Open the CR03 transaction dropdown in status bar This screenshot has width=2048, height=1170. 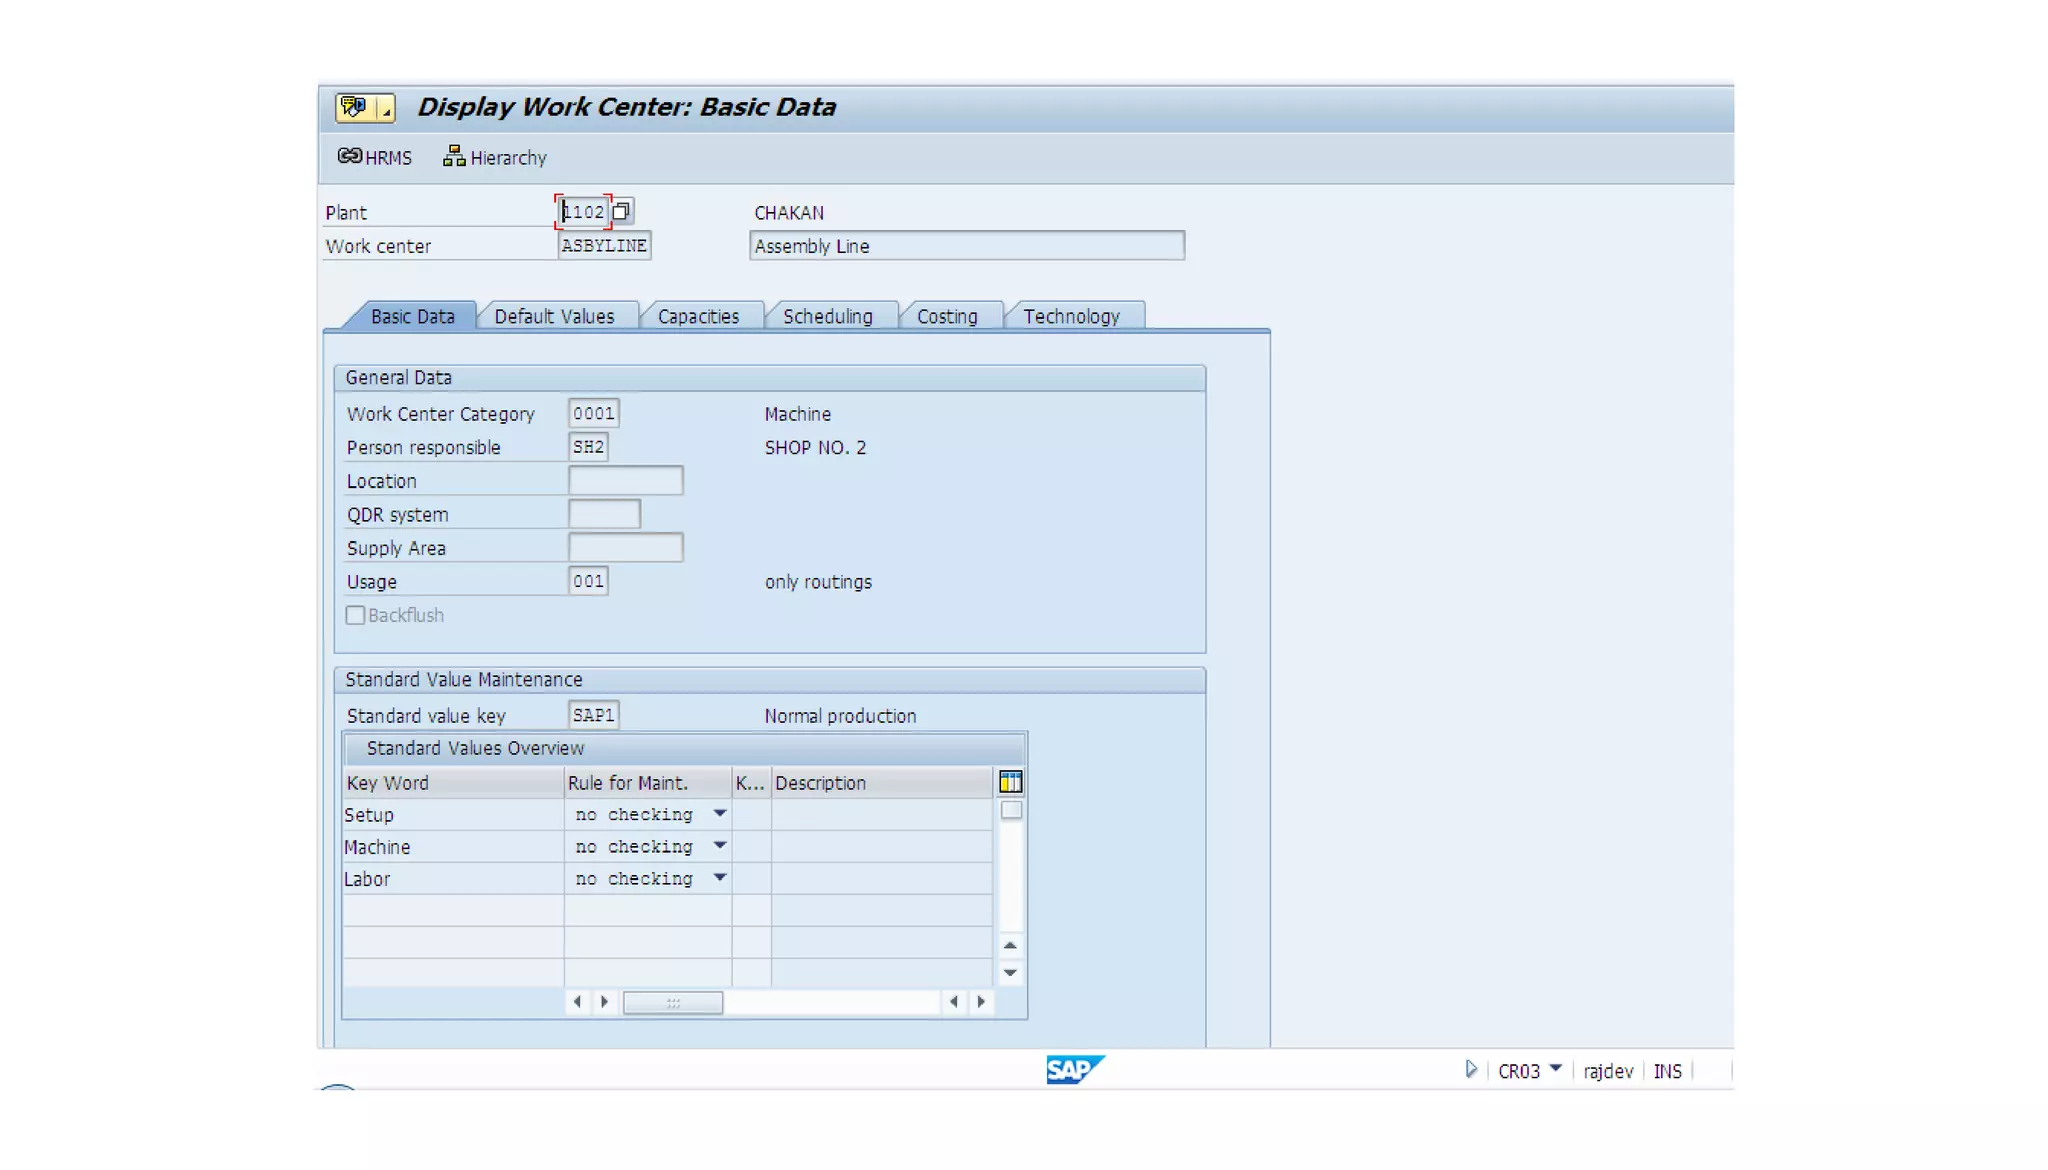click(x=1555, y=1069)
